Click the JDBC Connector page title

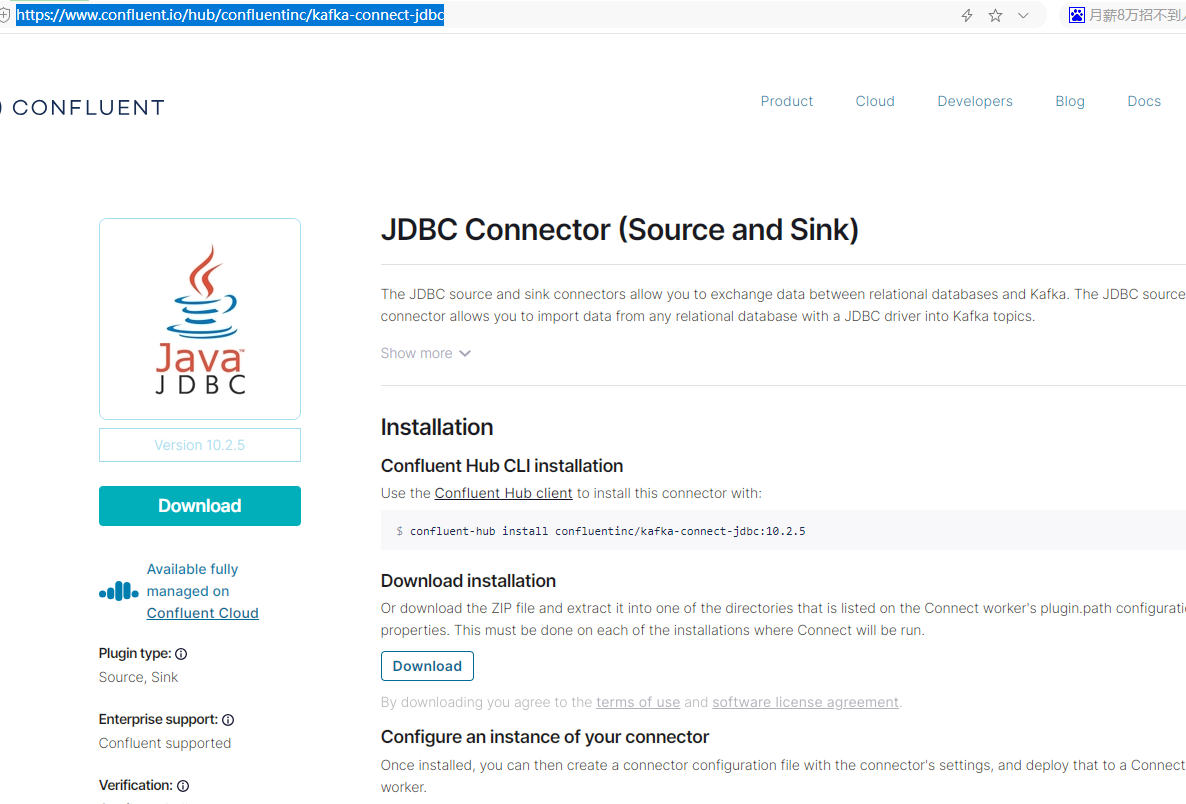[x=619, y=230]
